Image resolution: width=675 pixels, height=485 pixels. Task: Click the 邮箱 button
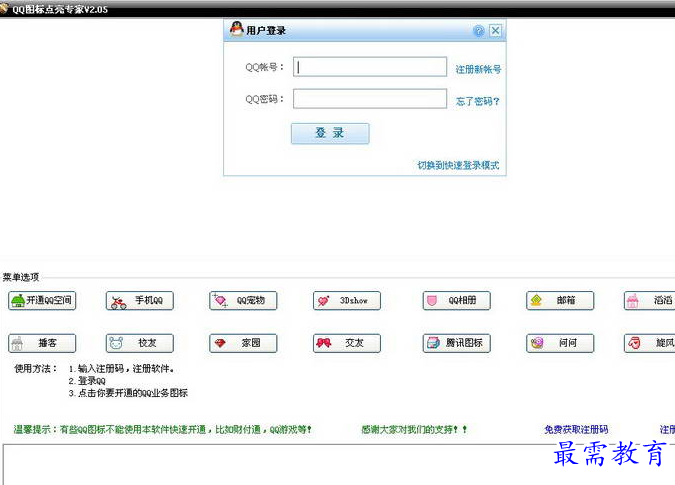tap(560, 300)
